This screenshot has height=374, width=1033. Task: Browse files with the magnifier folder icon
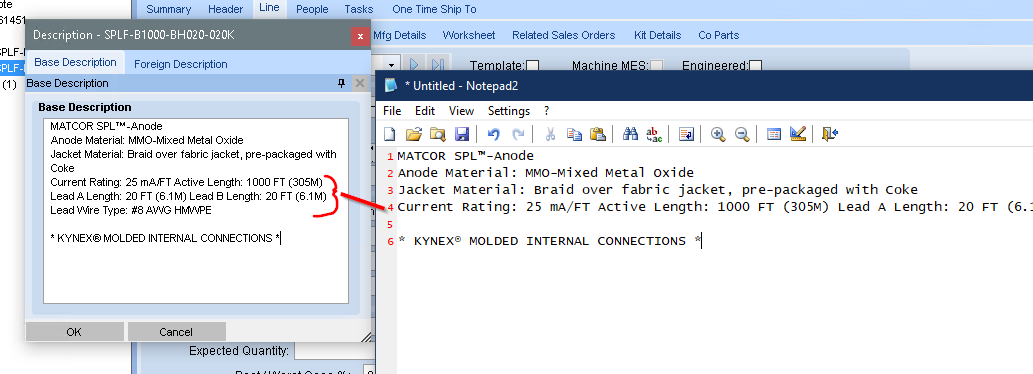(x=437, y=134)
